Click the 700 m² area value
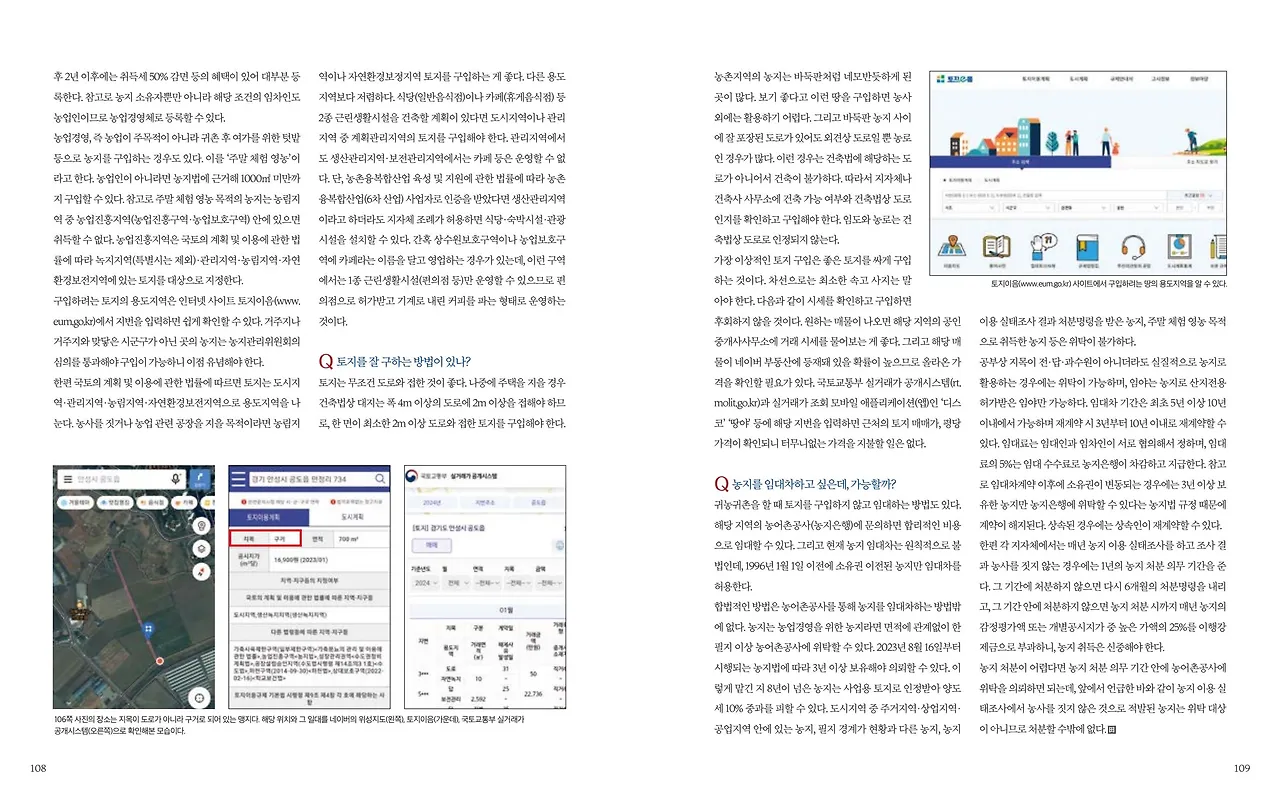This screenshot has height=800, width=1280. [x=348, y=539]
